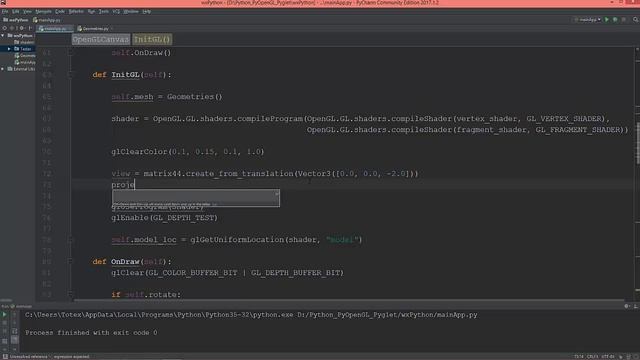This screenshot has height=360, width=640.
Task: Click 'Process finished with exit code 0' text
Action: (x=91, y=333)
